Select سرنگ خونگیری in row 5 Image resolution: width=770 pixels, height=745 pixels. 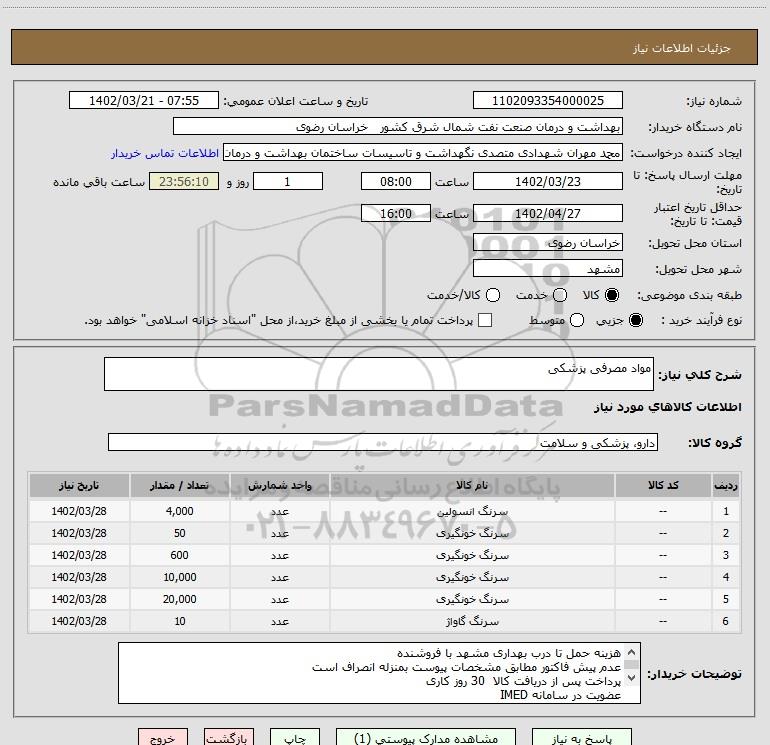472,600
